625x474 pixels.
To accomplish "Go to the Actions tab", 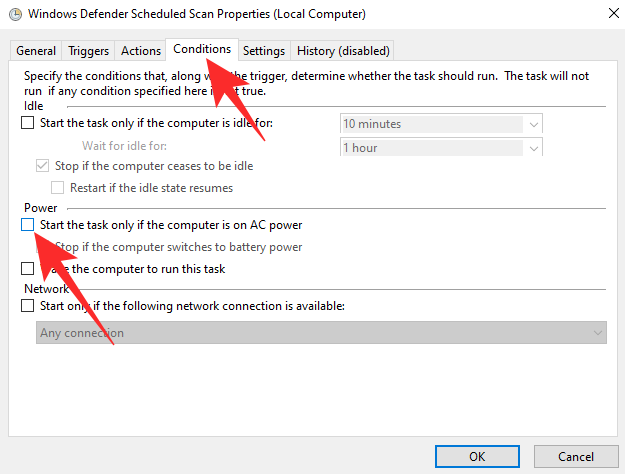I will 141,51.
